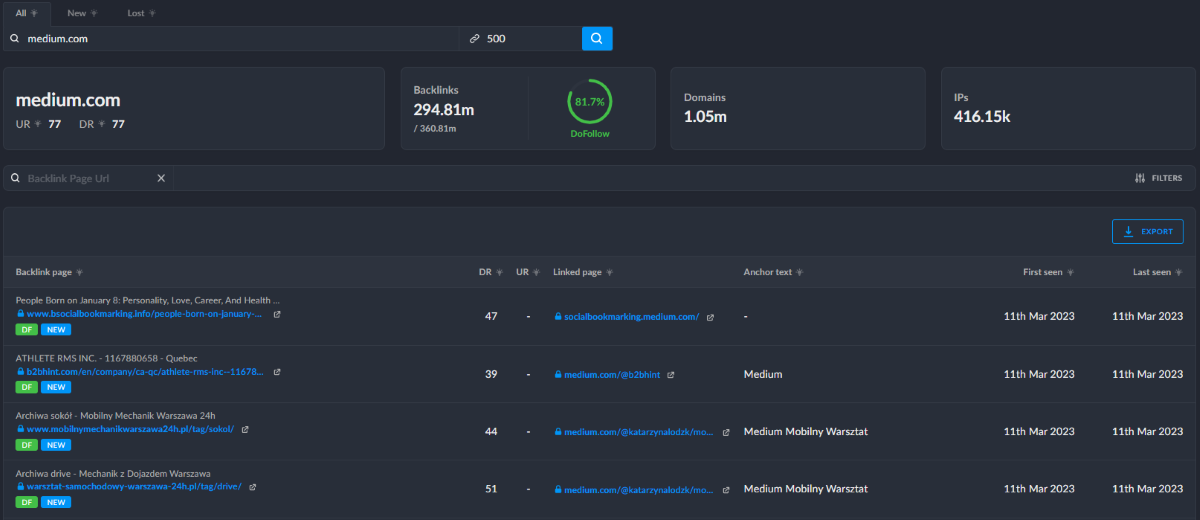Click DR value 51
The width and height of the screenshot is (1200, 520).
click(x=490, y=490)
